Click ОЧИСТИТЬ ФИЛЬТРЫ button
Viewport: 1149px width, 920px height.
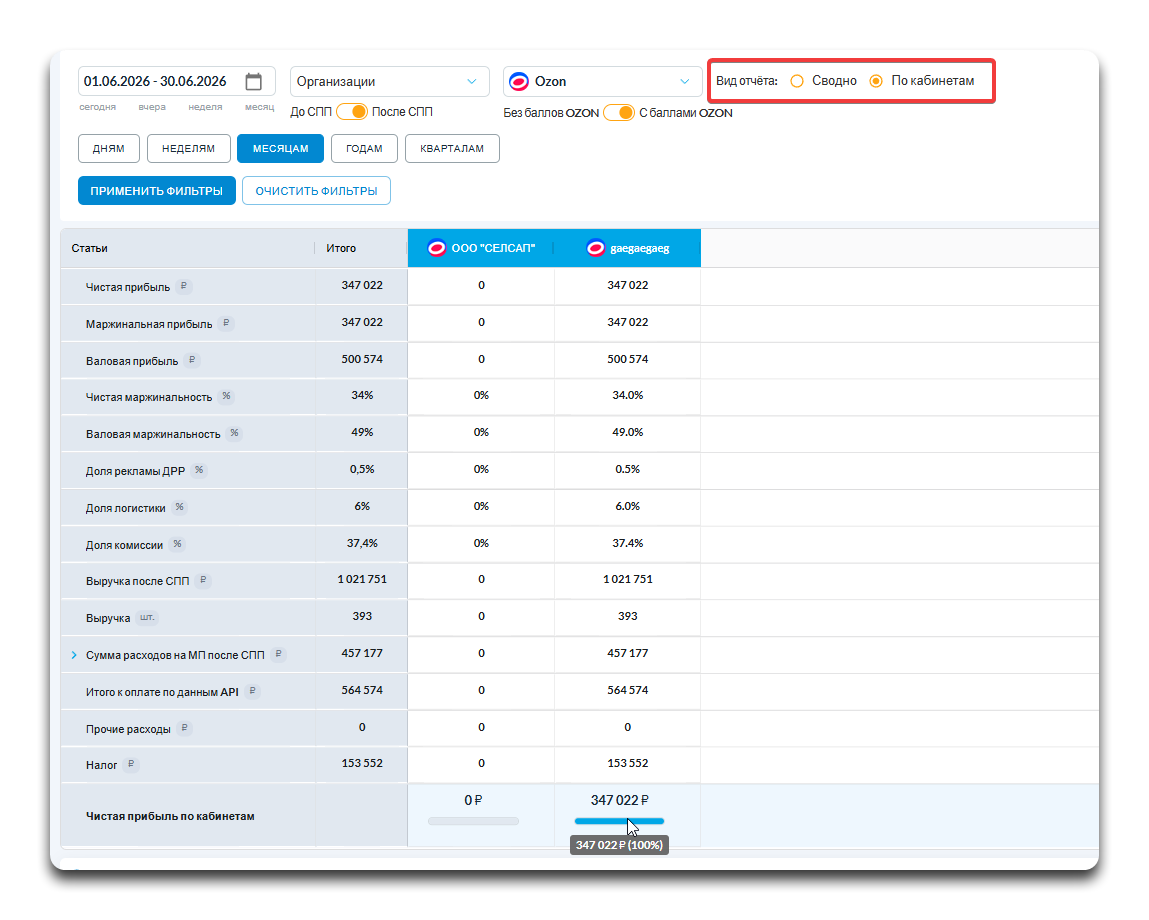317,191
